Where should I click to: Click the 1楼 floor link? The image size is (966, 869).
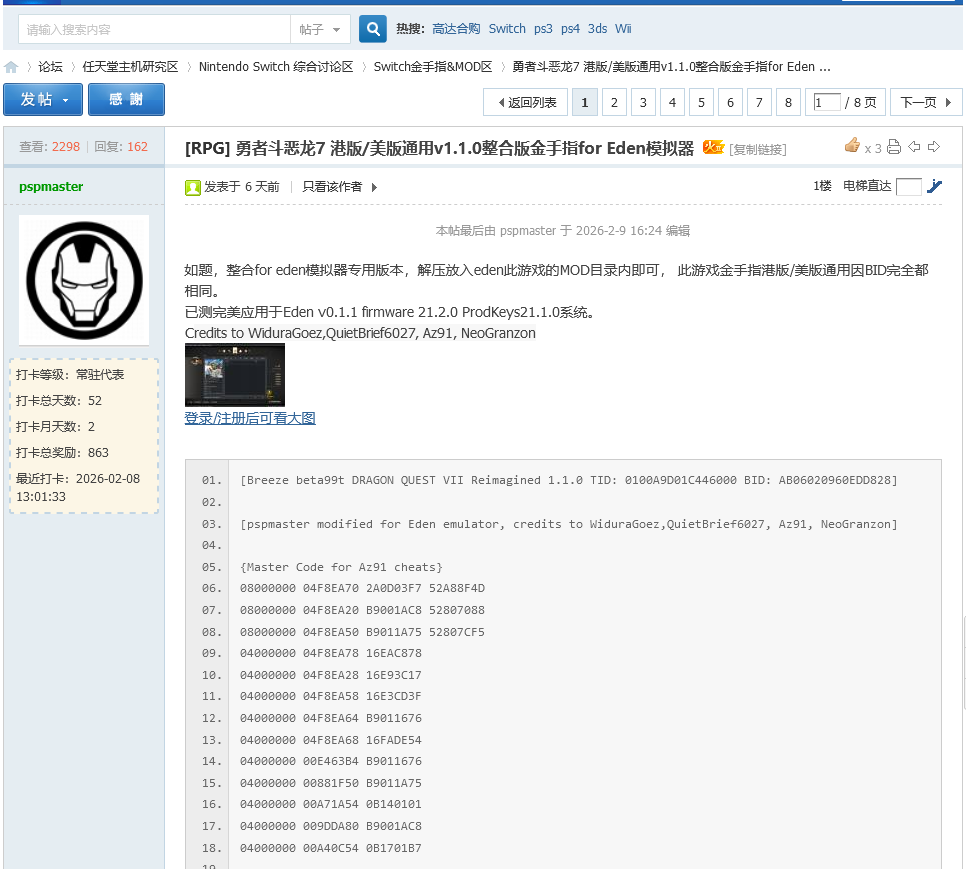tap(822, 186)
